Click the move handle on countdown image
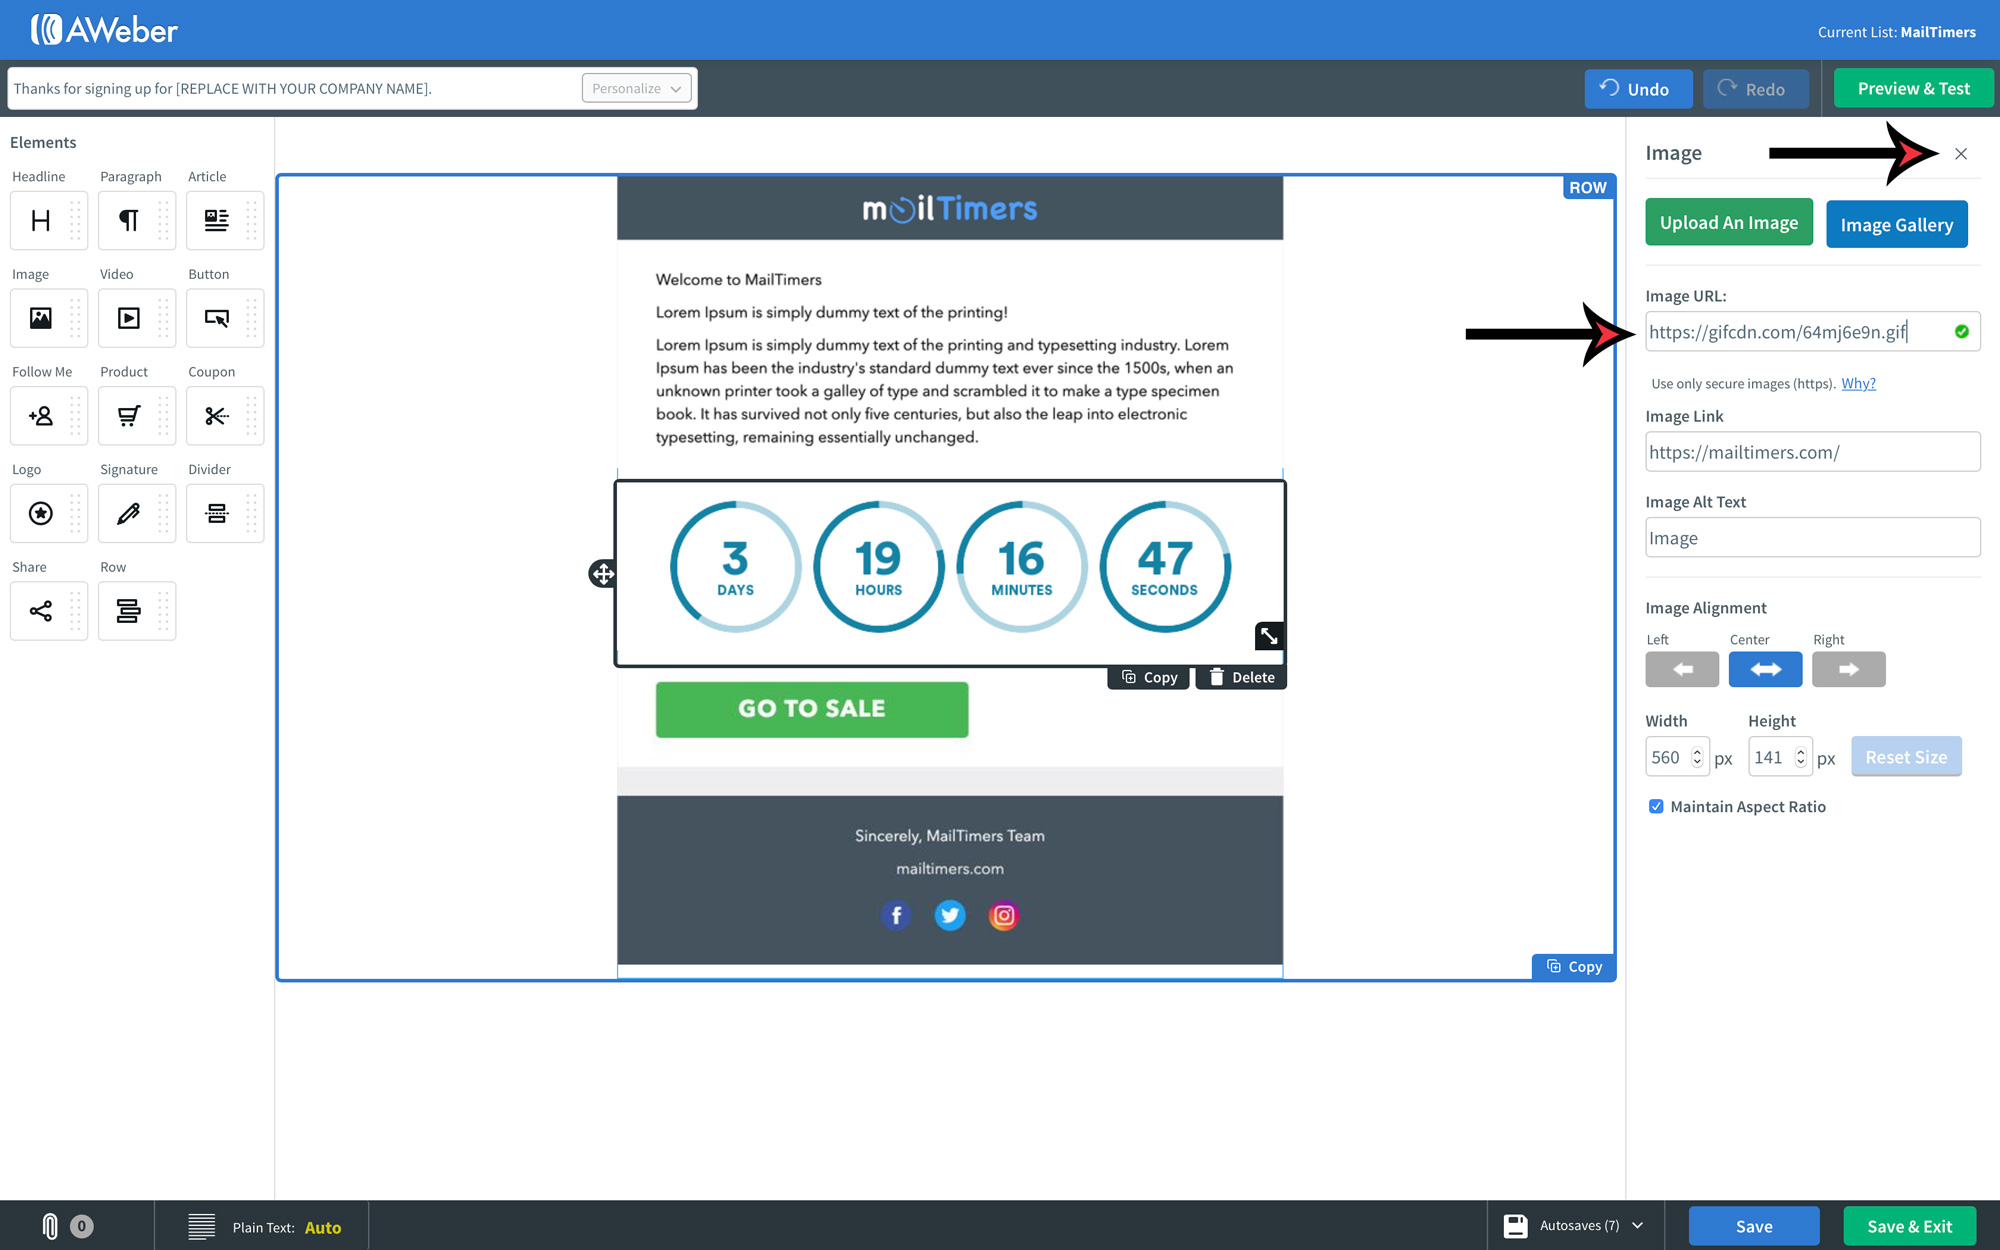Viewport: 2000px width, 1250px height. pyautogui.click(x=602, y=573)
